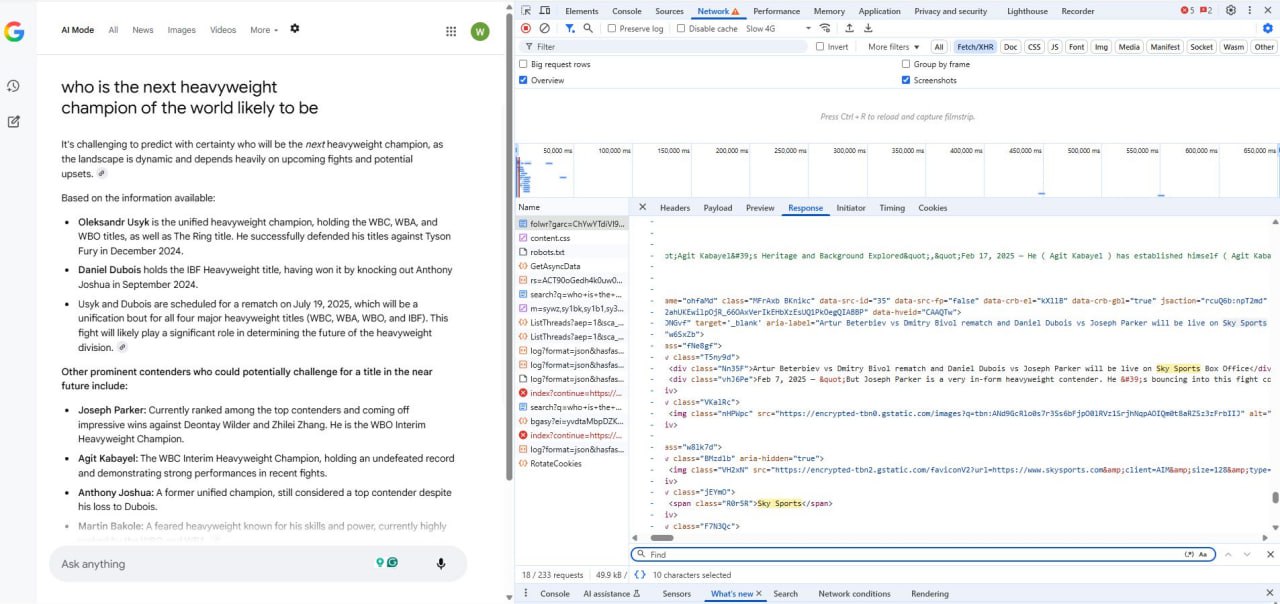Open AI assistance drawer tab

coord(612,594)
